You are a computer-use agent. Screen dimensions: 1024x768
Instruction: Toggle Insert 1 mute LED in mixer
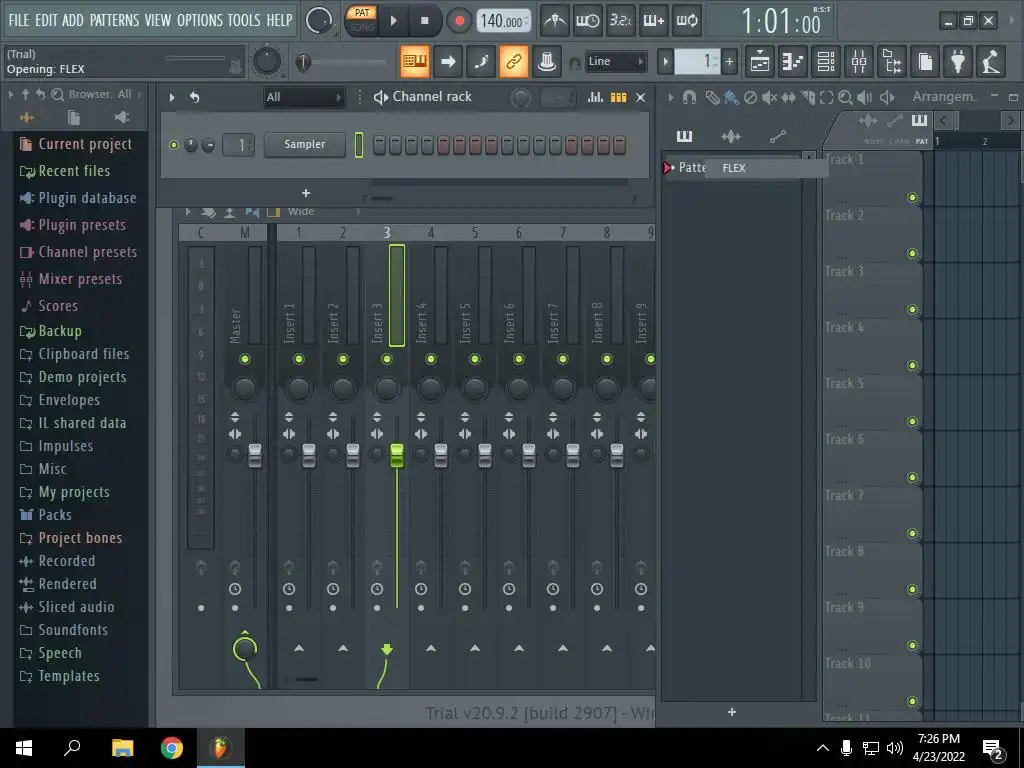pos(299,359)
